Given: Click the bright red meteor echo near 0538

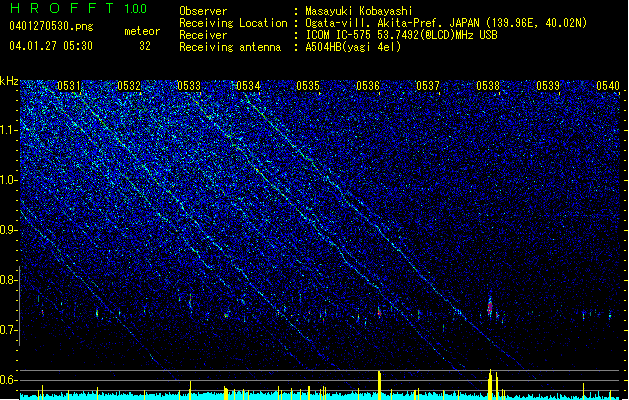Looking at the screenshot, I should pyautogui.click(x=490, y=307).
